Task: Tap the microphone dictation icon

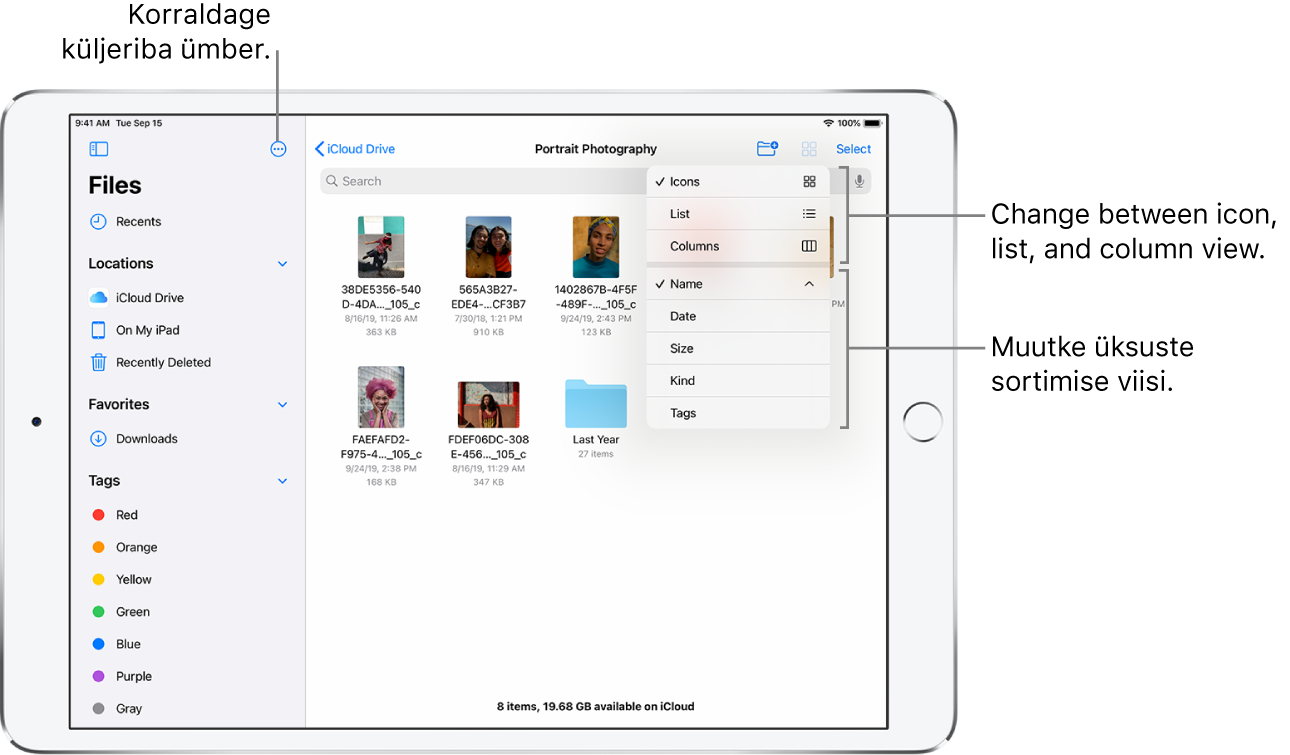Action: point(859,181)
